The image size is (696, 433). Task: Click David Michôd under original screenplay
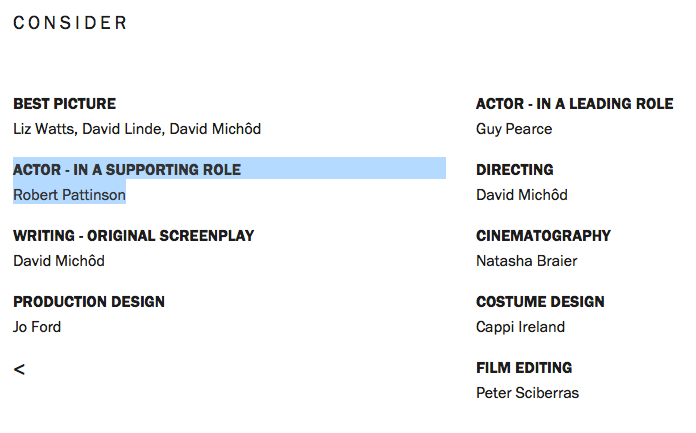(59, 261)
